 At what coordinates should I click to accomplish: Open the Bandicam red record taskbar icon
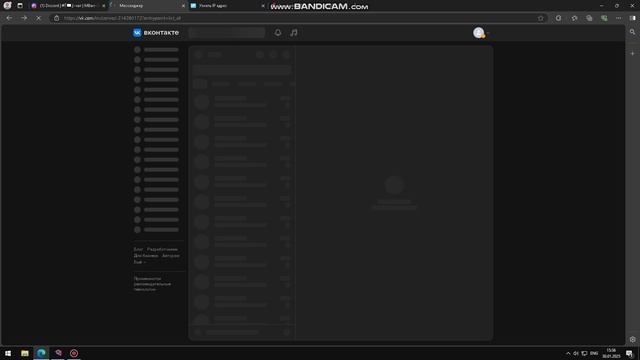[74, 353]
